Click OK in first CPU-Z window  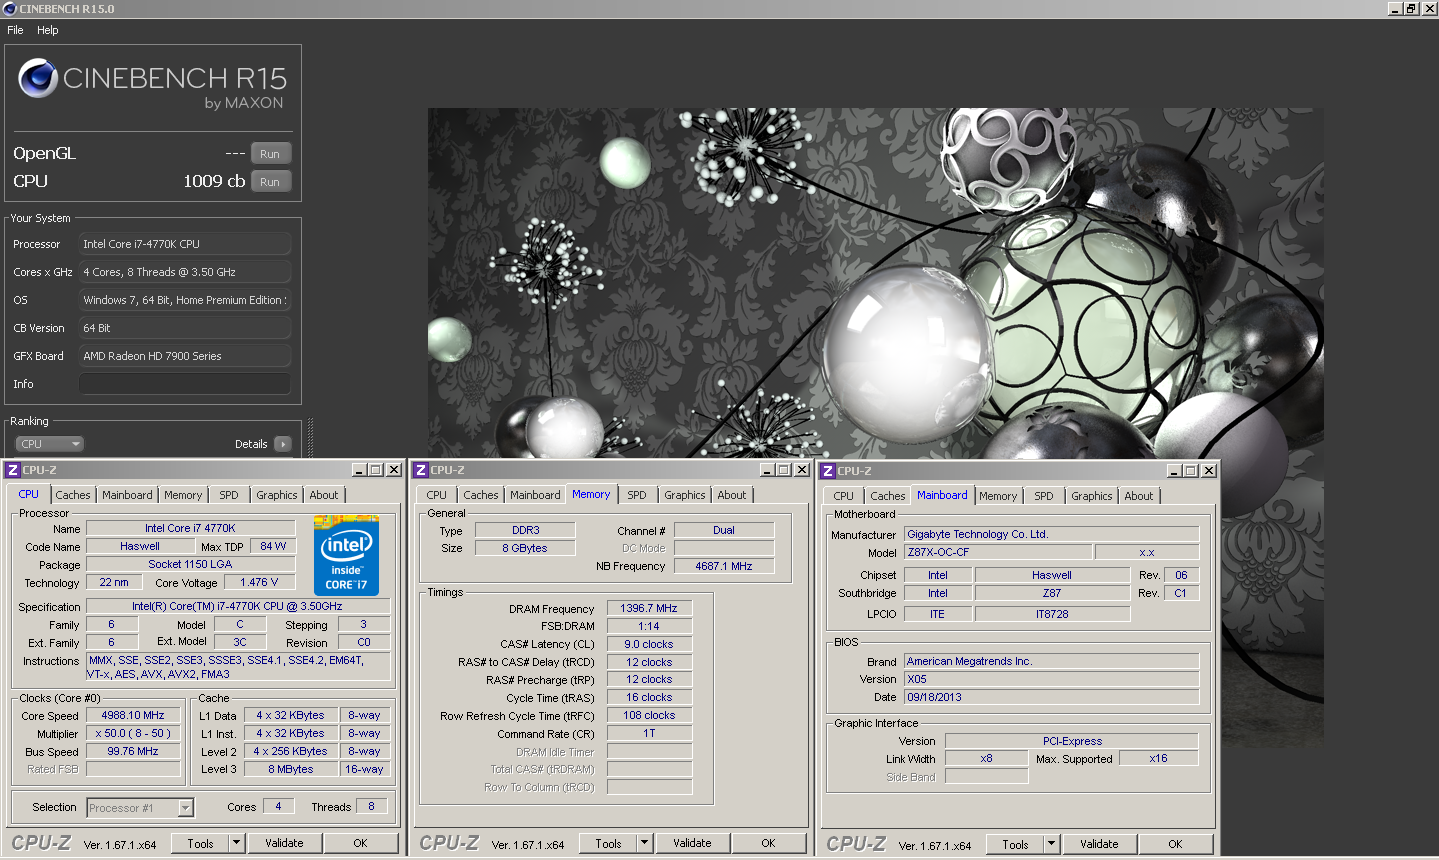tap(360, 843)
